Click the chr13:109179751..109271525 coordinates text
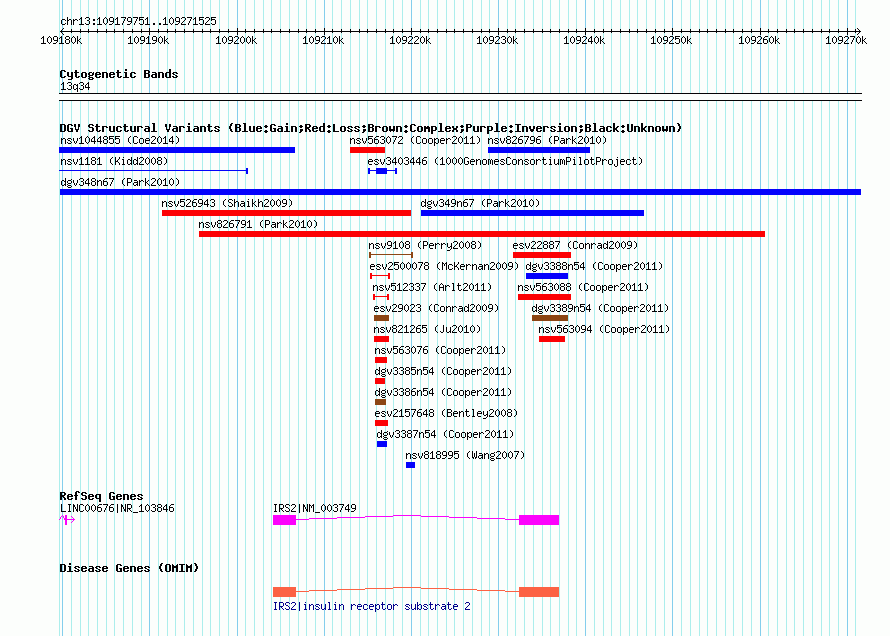The width and height of the screenshot is (890, 636). tap(138, 22)
